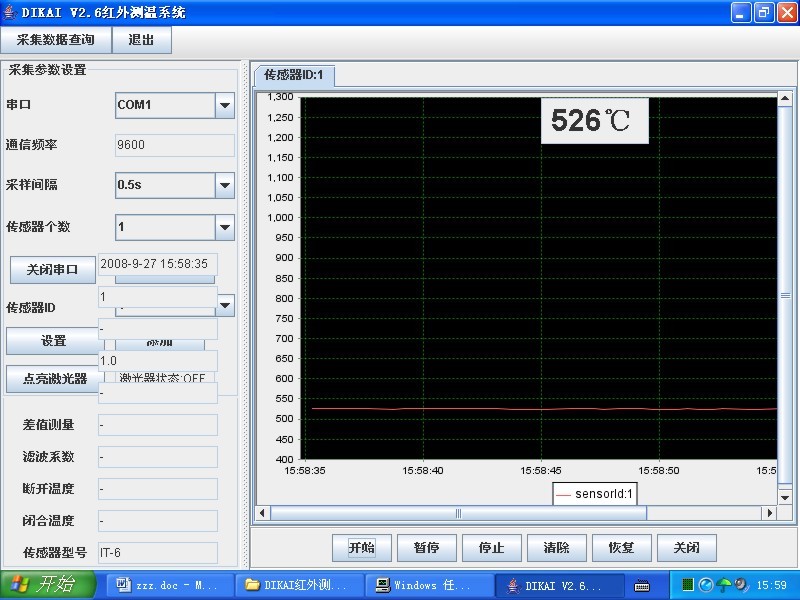Switch to Windows 任 taskbar item
800x600 pixels.
[x=429, y=585]
